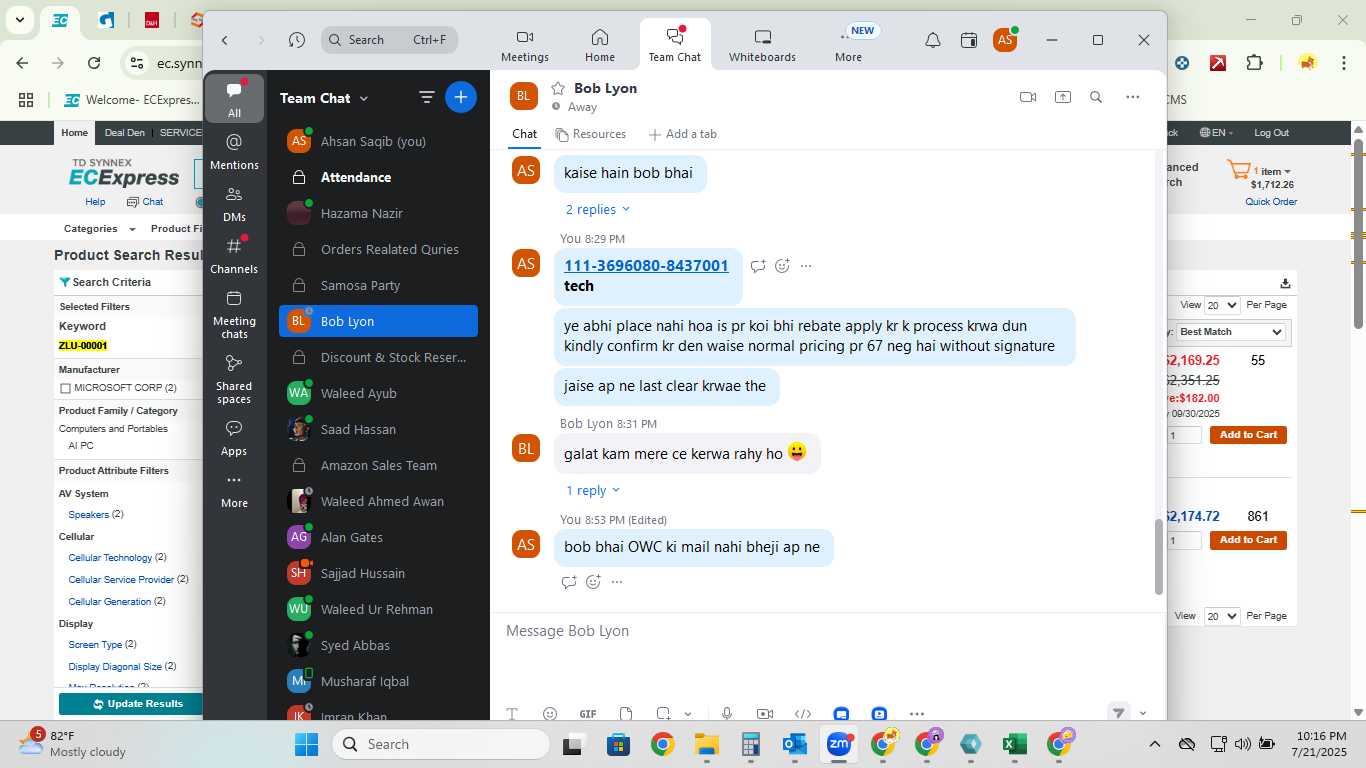
Task: Tick the MICROSOFT CORP checkbox in ECExpress
Action: click(65, 388)
